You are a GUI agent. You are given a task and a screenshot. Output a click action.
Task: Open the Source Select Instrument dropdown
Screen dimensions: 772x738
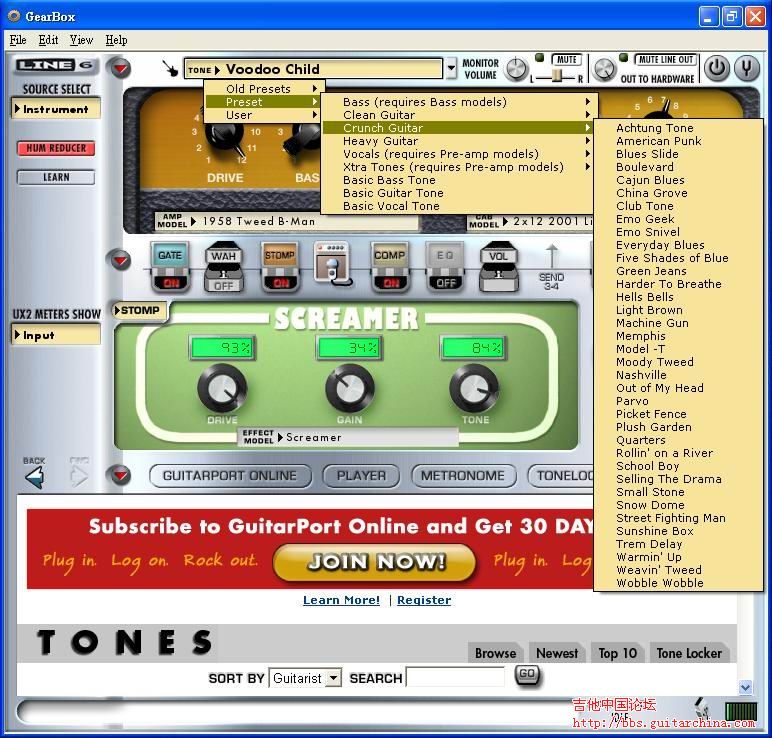click(56, 109)
